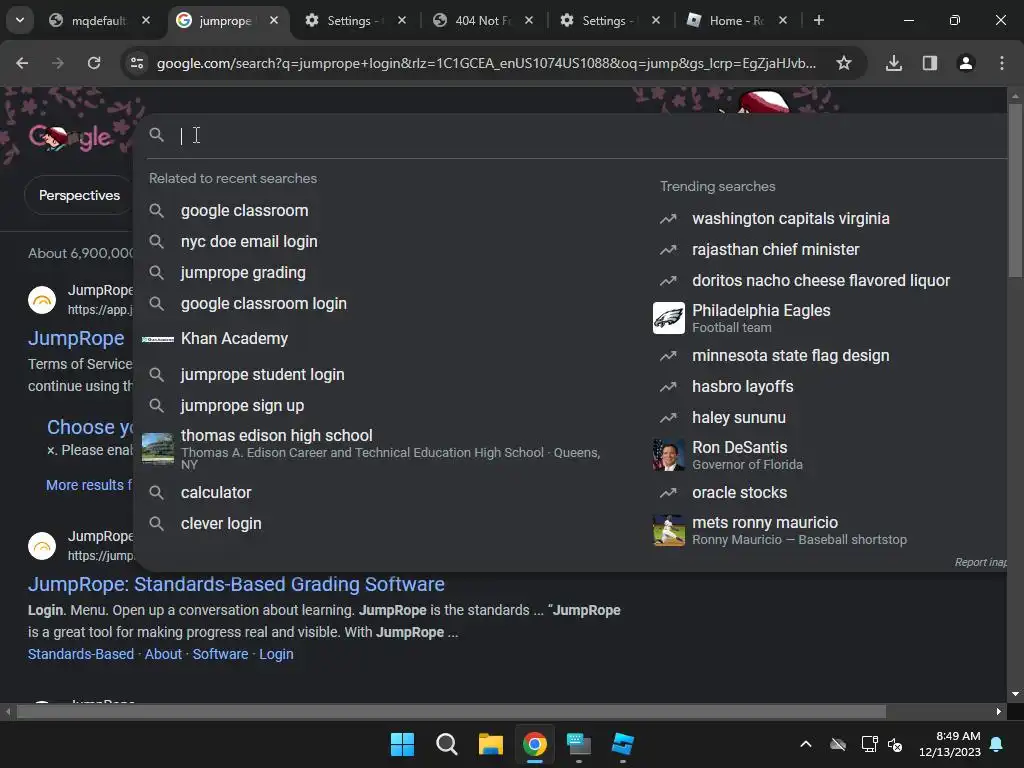Open File Explorer from taskbar
Screen dimensions: 1024x768
click(490, 744)
